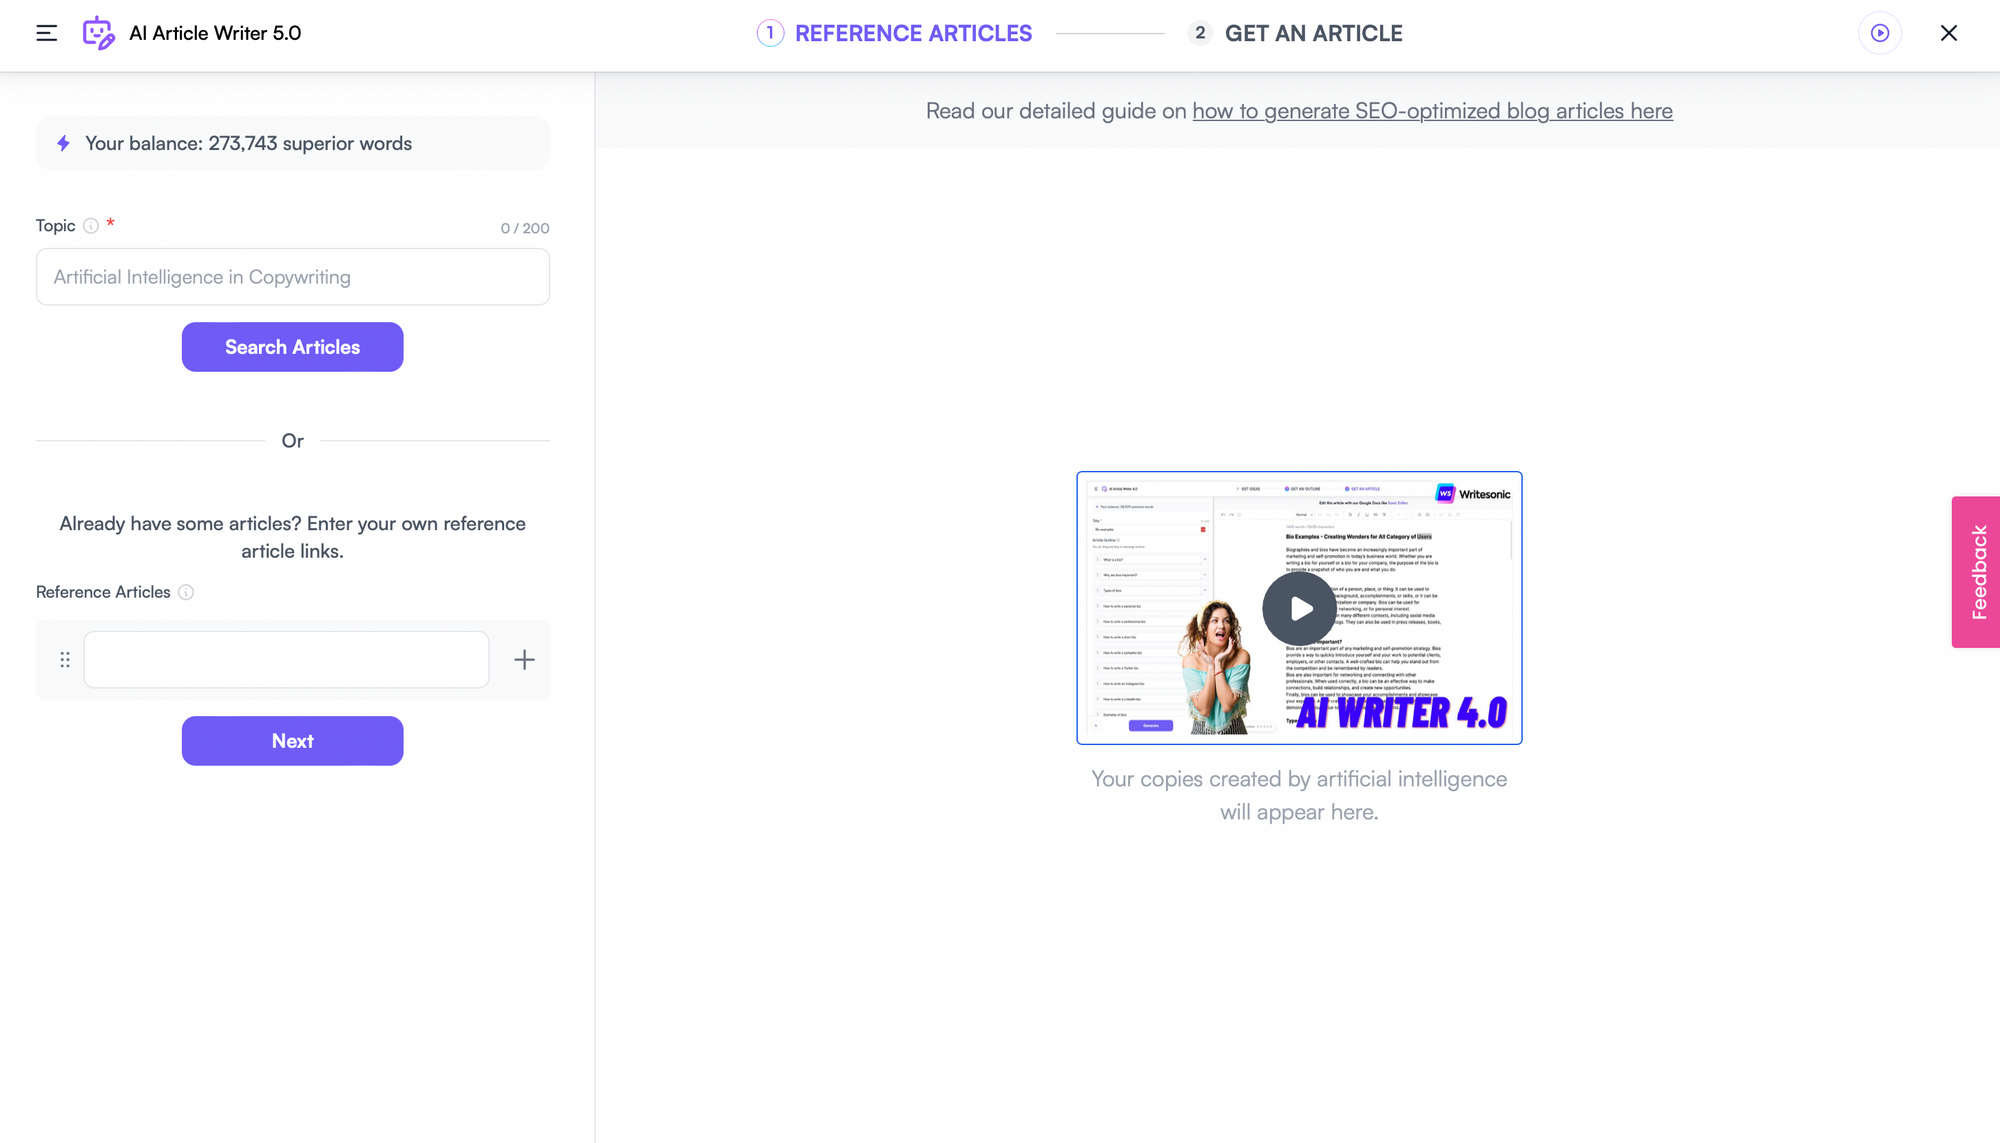Screen dimensions: 2000x1143
Task: Click the Search Articles button
Action: (x=293, y=346)
